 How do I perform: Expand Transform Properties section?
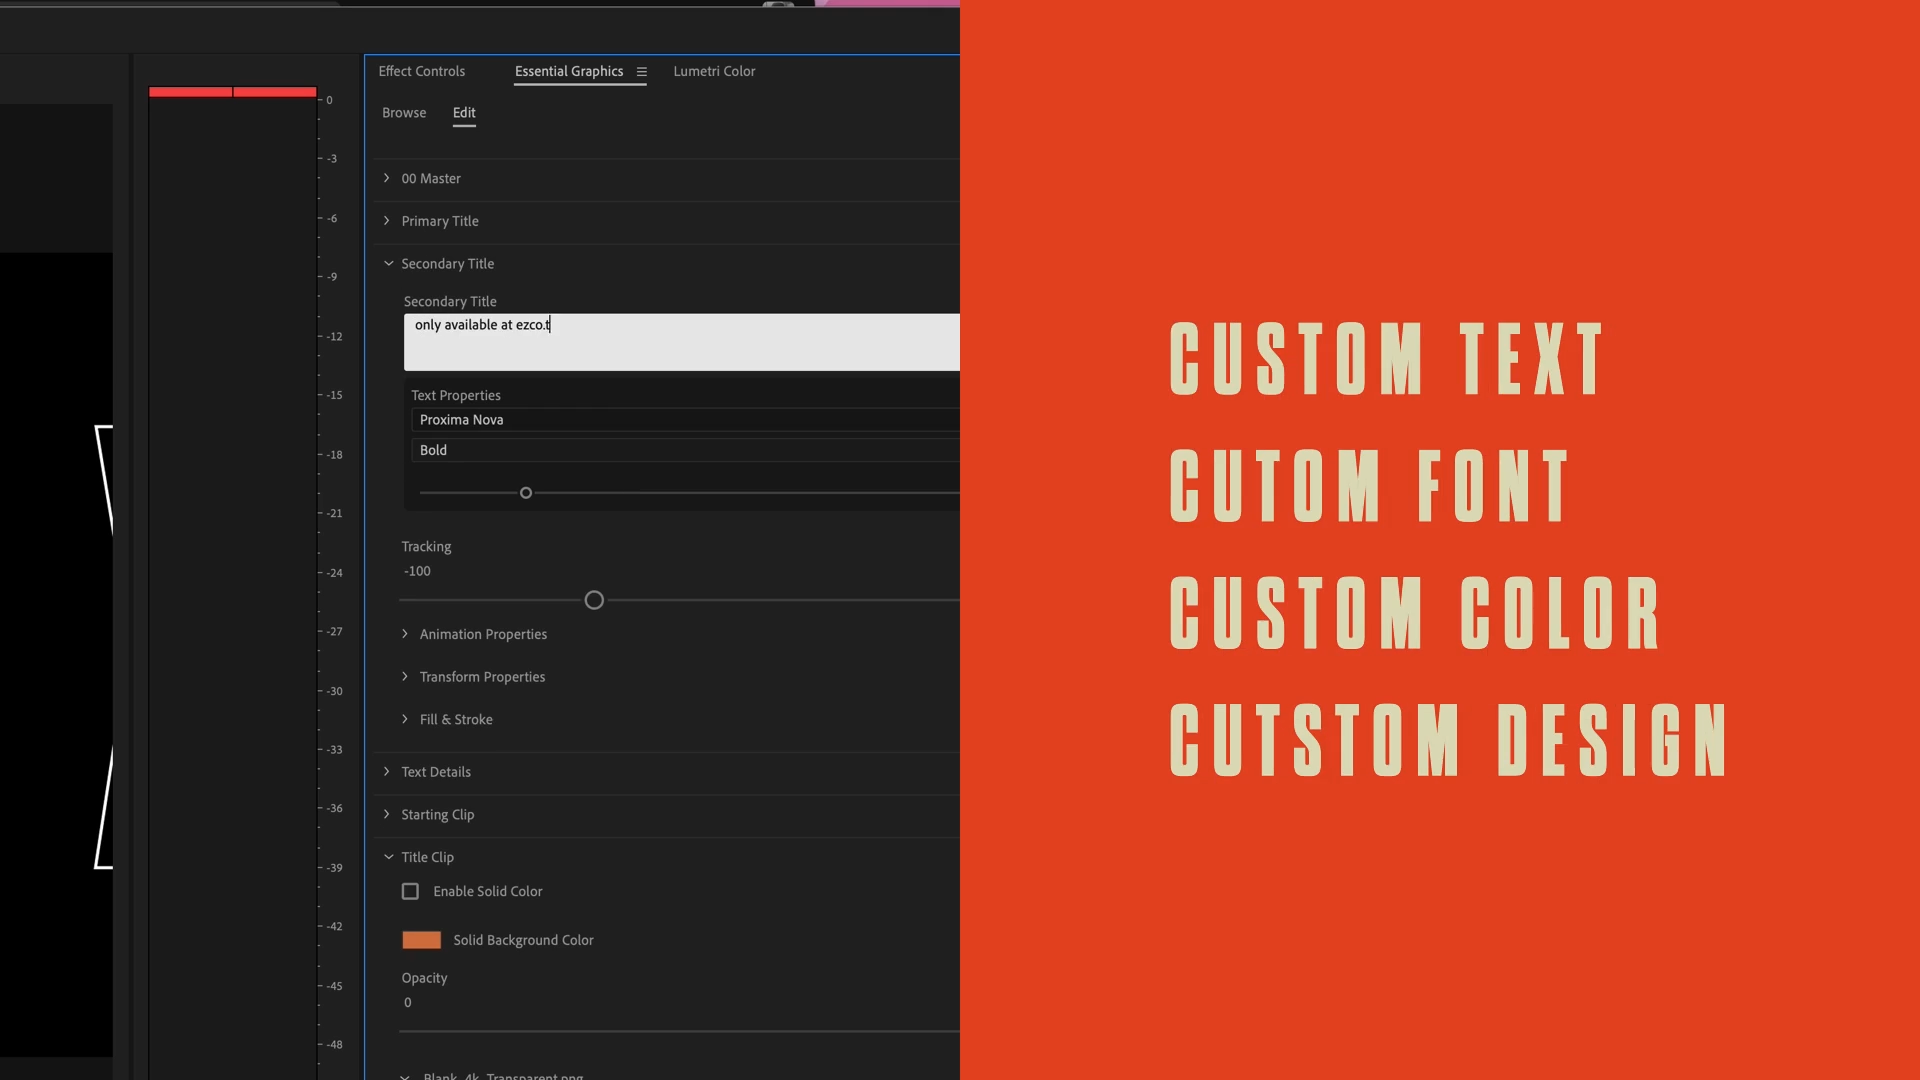tap(405, 677)
